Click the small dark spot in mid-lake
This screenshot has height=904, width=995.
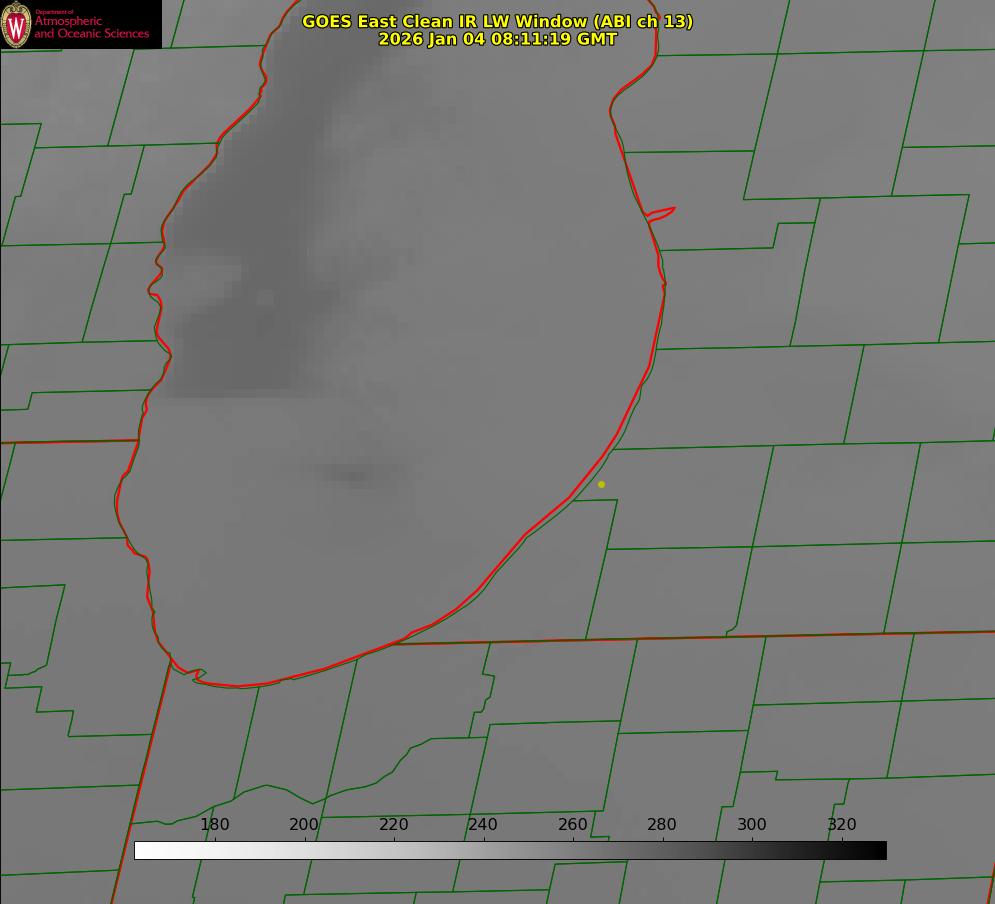350,475
